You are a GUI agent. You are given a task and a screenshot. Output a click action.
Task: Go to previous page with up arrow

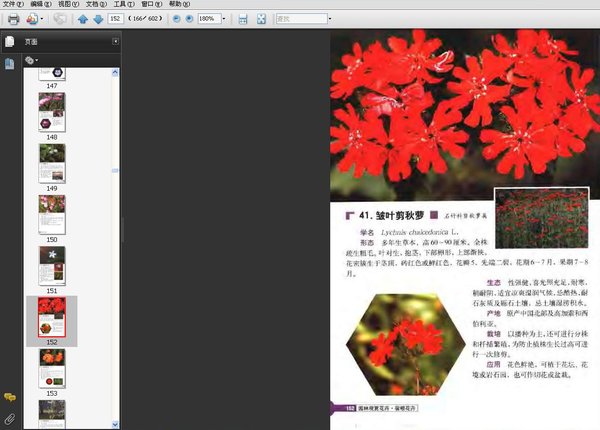83,19
